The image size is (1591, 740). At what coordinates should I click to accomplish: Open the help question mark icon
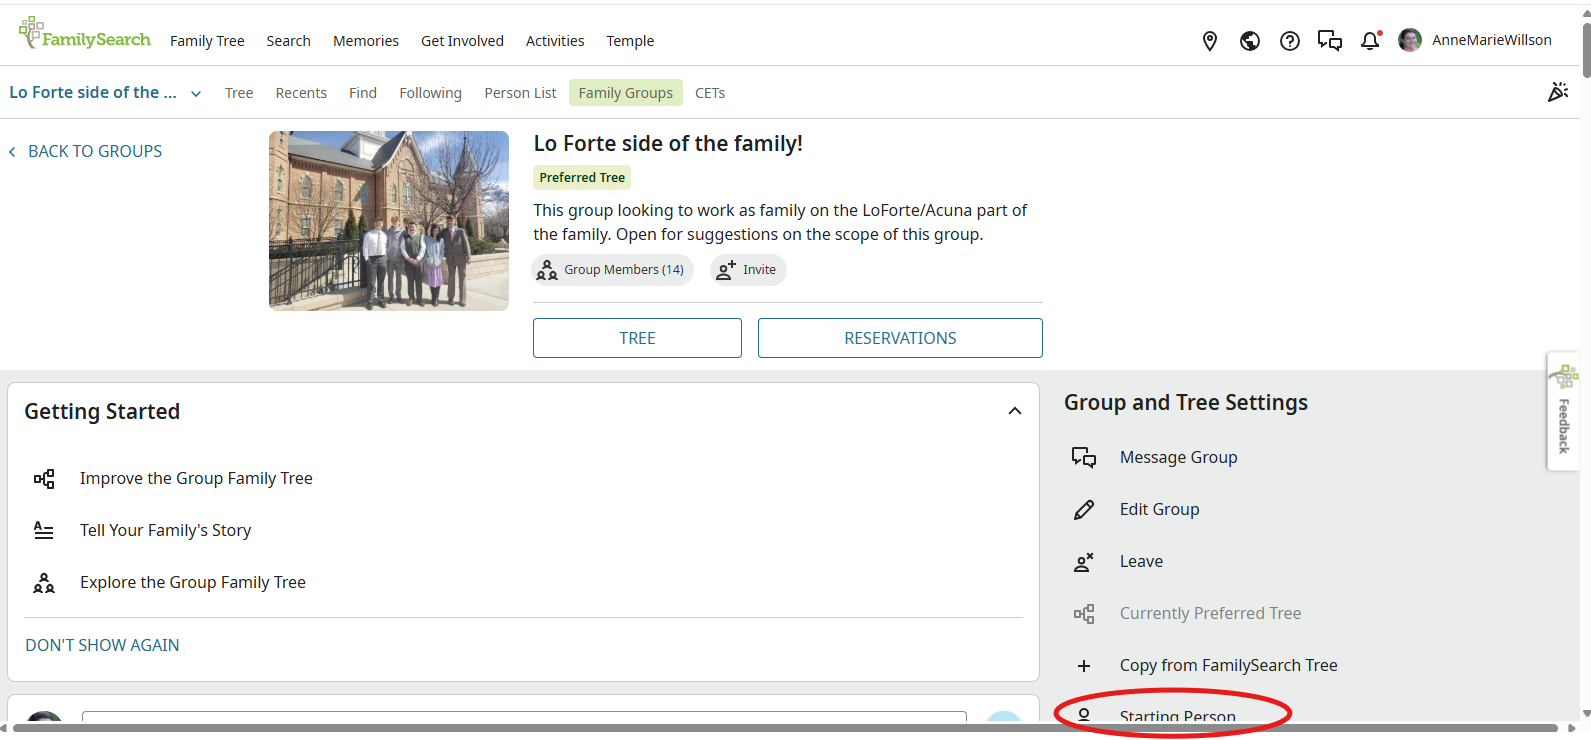pos(1290,41)
